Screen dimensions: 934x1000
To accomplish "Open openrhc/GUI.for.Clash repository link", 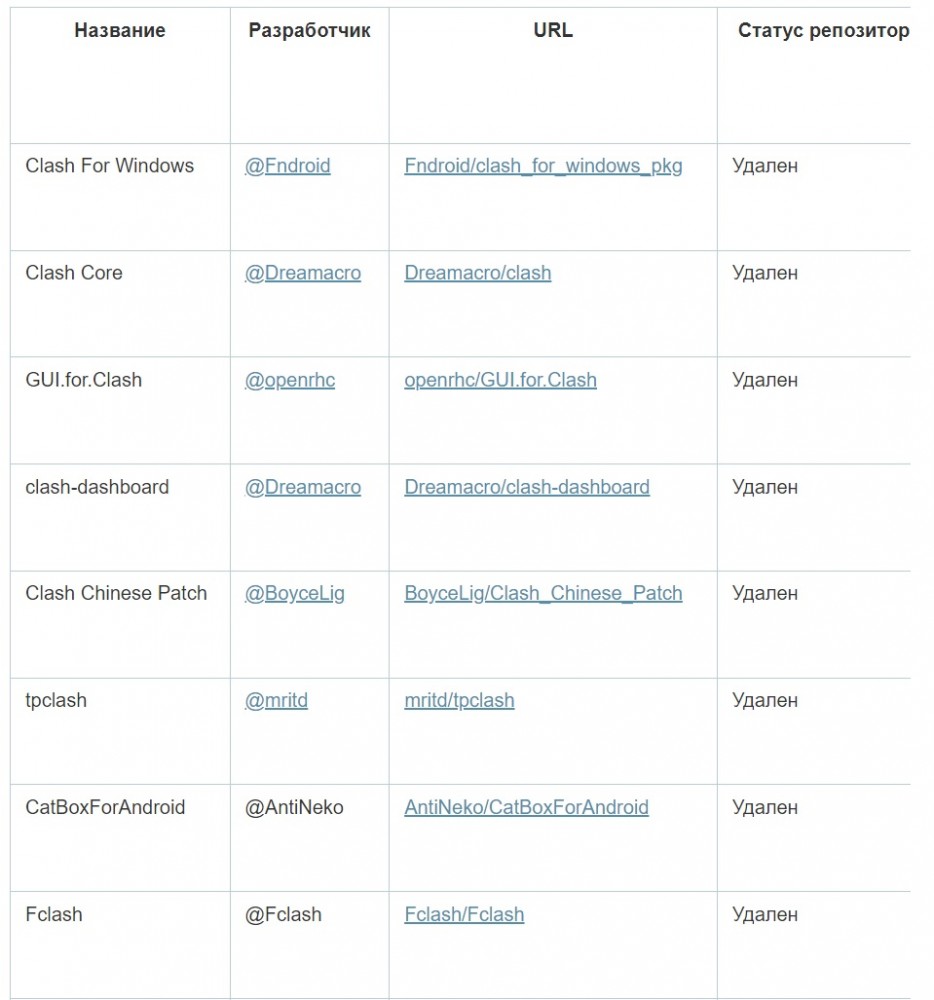I will (500, 380).
